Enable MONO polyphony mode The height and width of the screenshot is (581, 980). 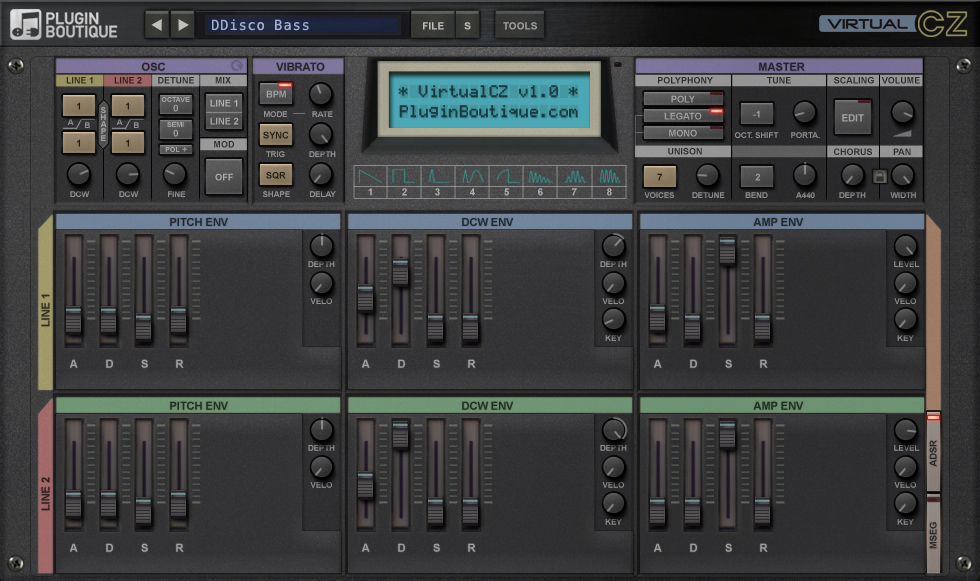pos(683,133)
